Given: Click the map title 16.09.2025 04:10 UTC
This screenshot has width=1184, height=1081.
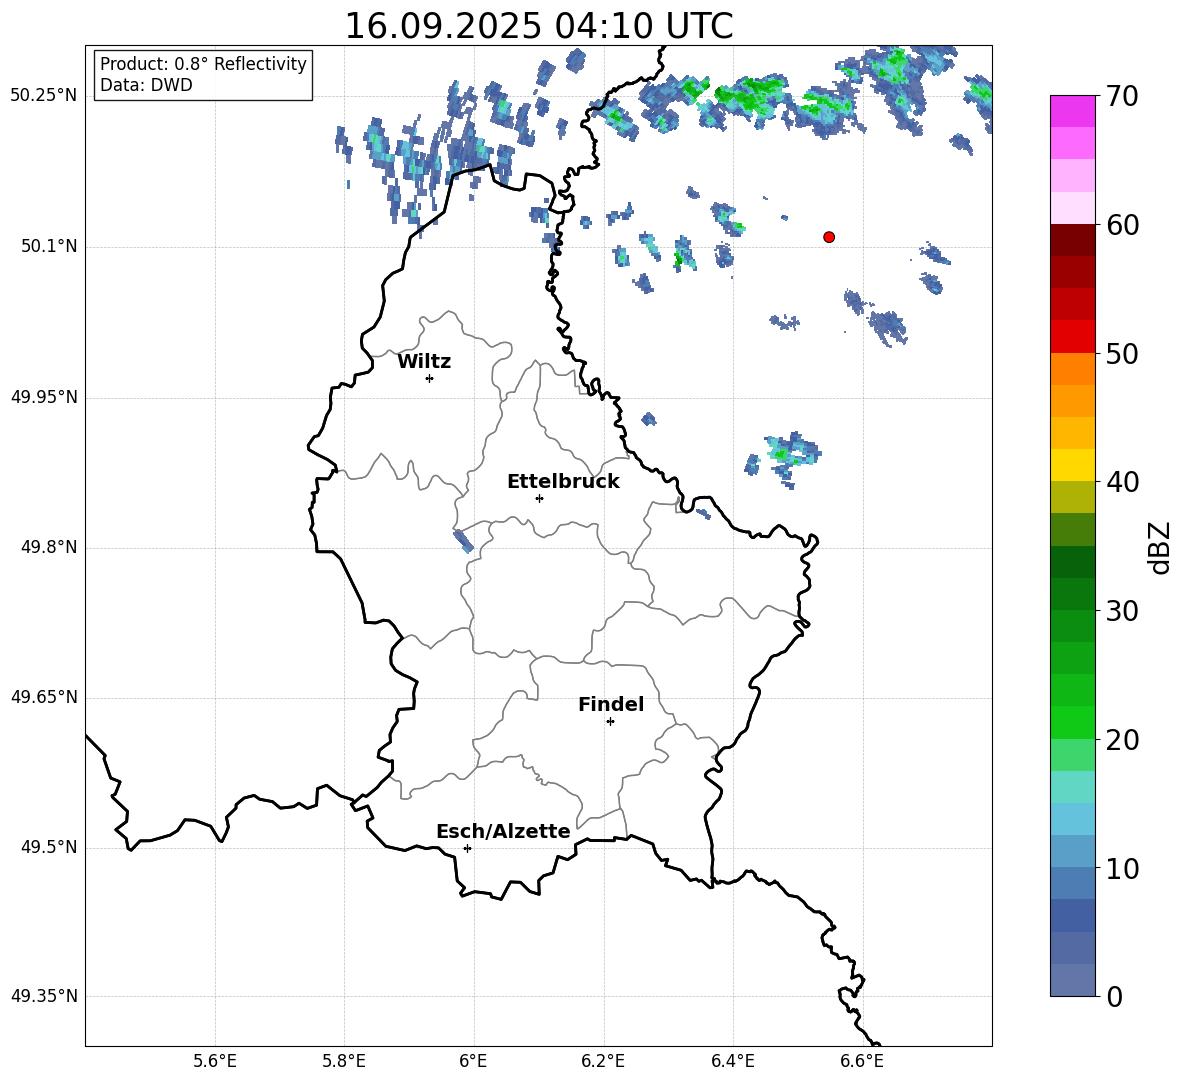Looking at the screenshot, I should coord(538,26).
